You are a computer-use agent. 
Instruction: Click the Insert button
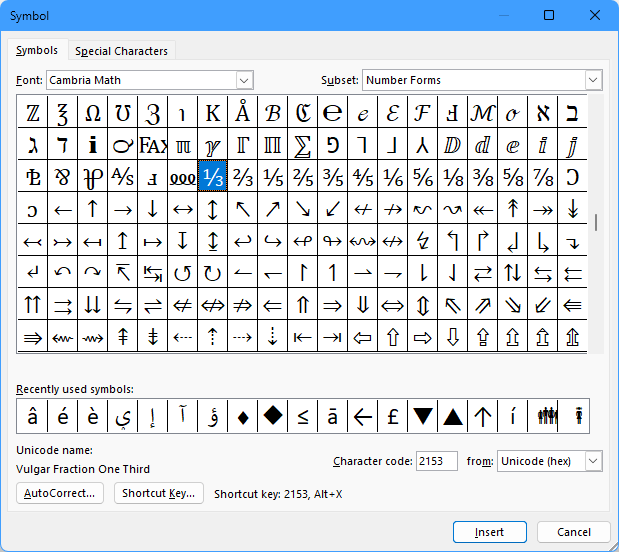(x=489, y=532)
